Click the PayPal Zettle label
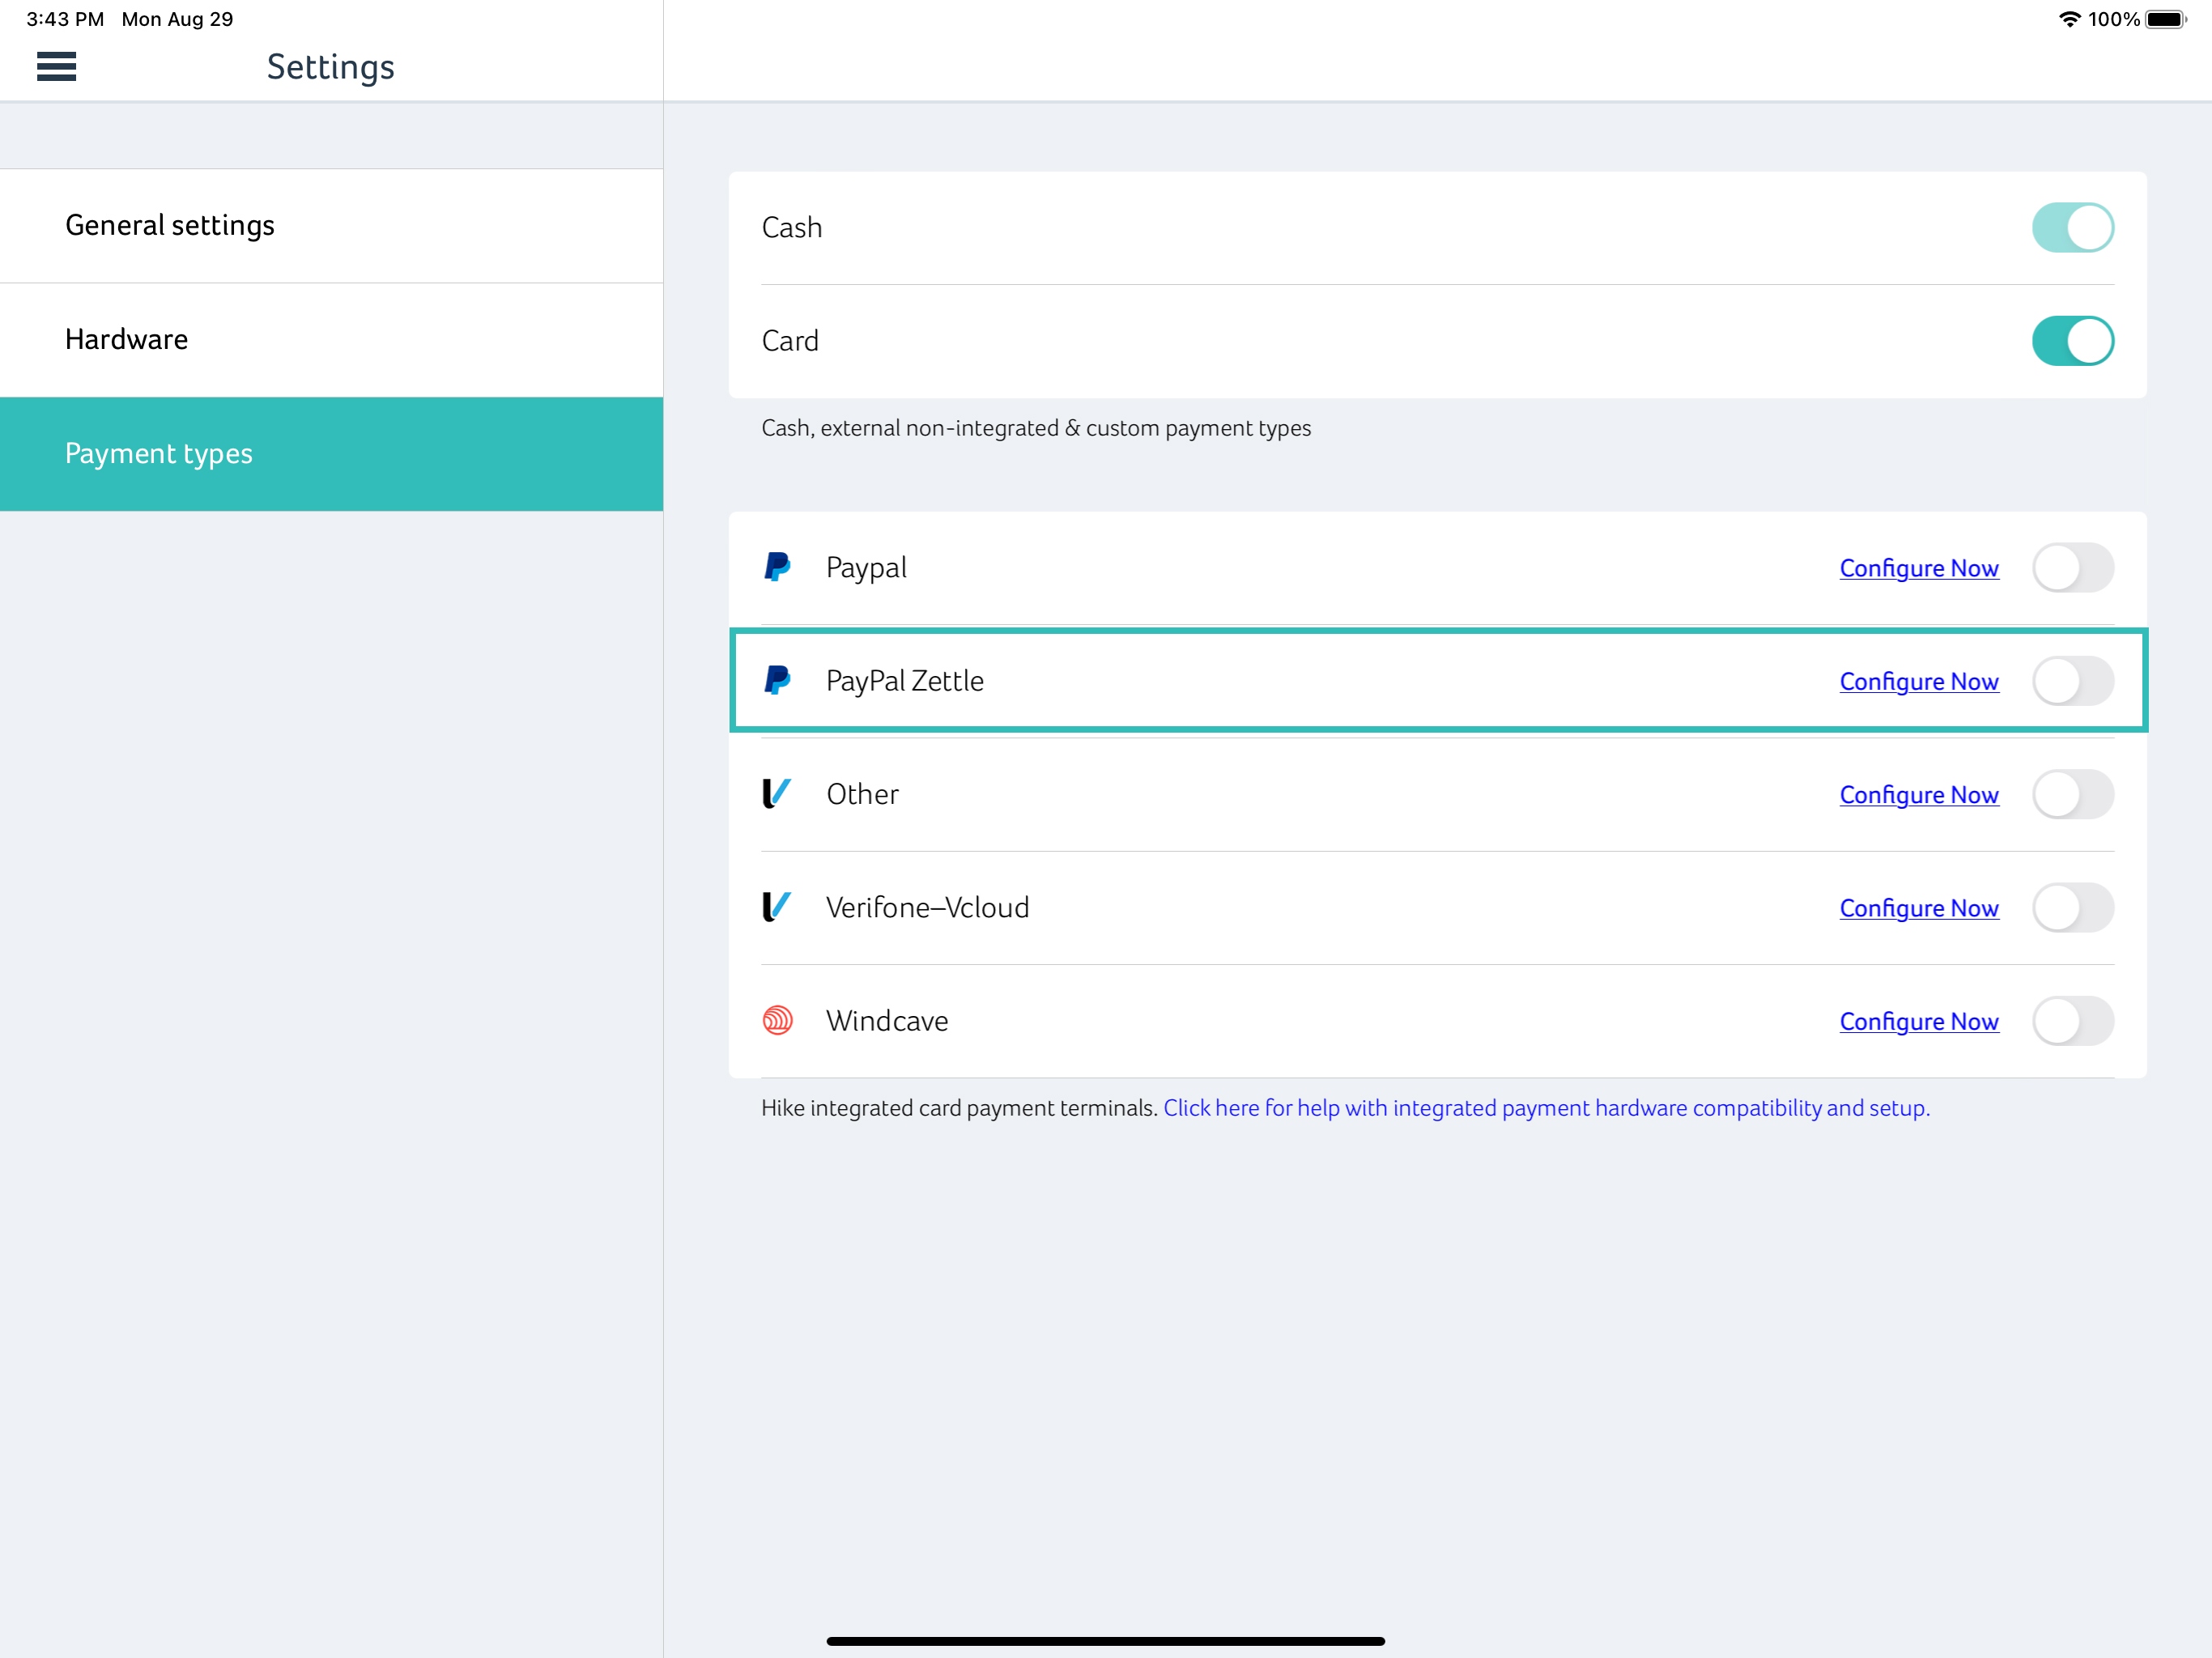The image size is (2212, 1658). [x=904, y=681]
